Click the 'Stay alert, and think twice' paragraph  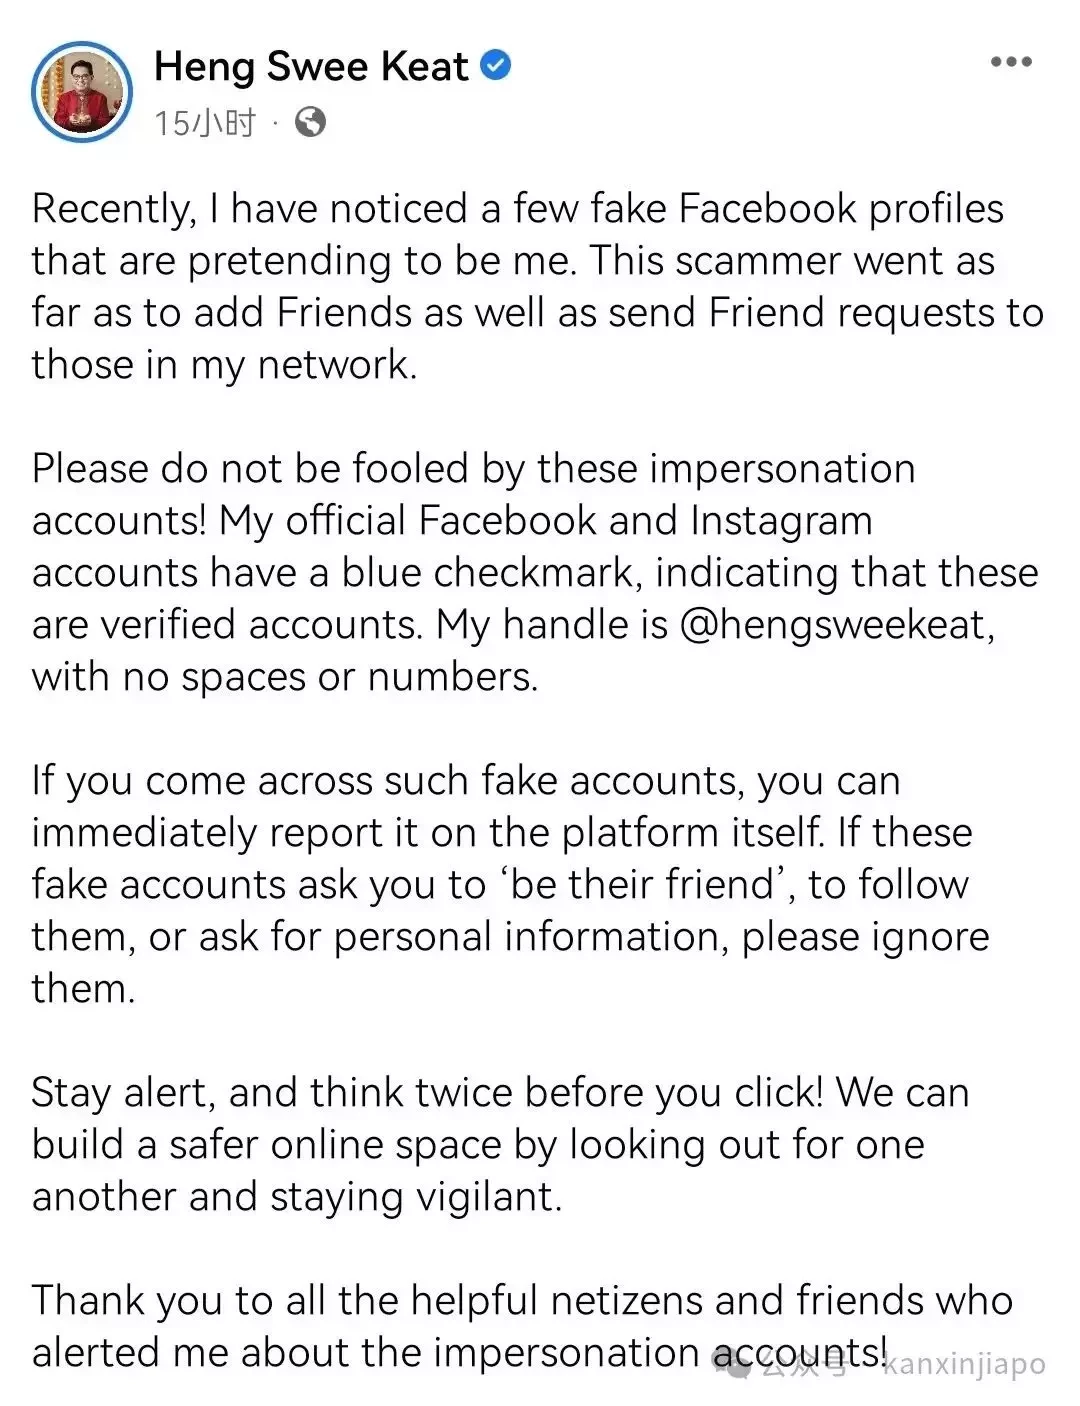coord(500,1144)
